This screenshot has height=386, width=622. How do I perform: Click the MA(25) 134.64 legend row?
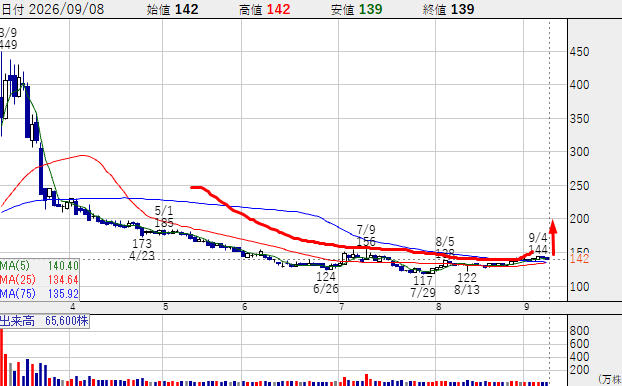pyautogui.click(x=39, y=280)
